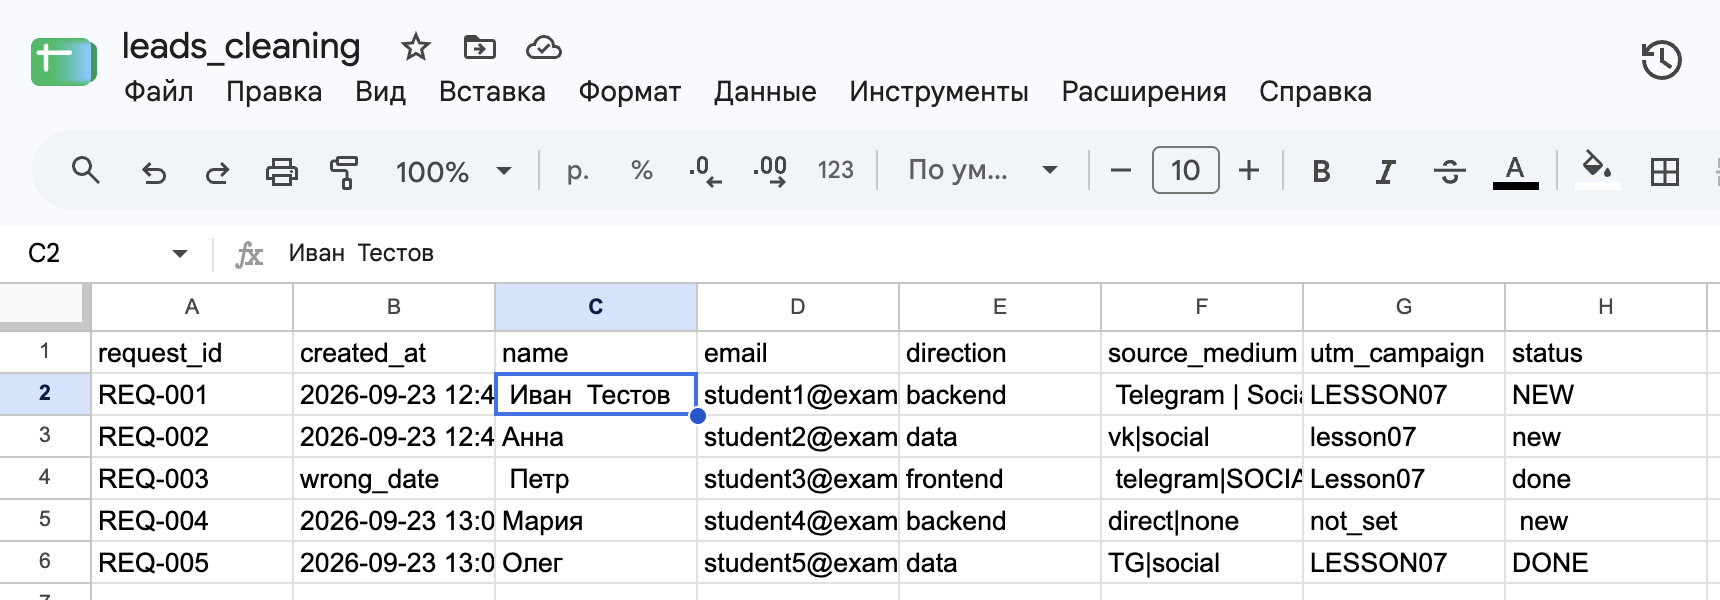Select the not_set campaign cell
Image resolution: width=1720 pixels, height=600 pixels.
coord(1404,521)
